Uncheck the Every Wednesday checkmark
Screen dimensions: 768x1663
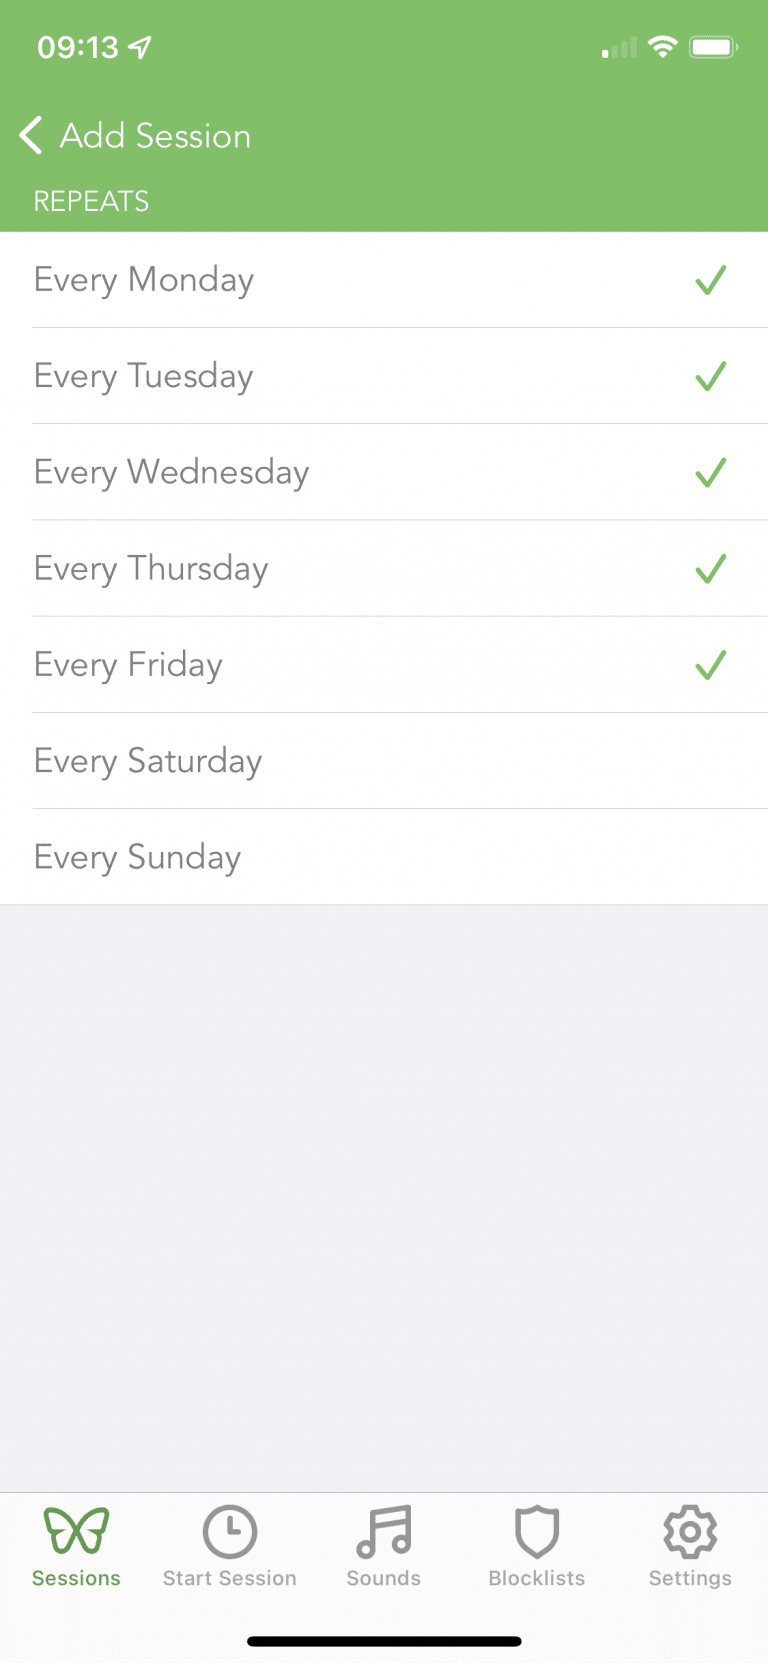(x=710, y=472)
